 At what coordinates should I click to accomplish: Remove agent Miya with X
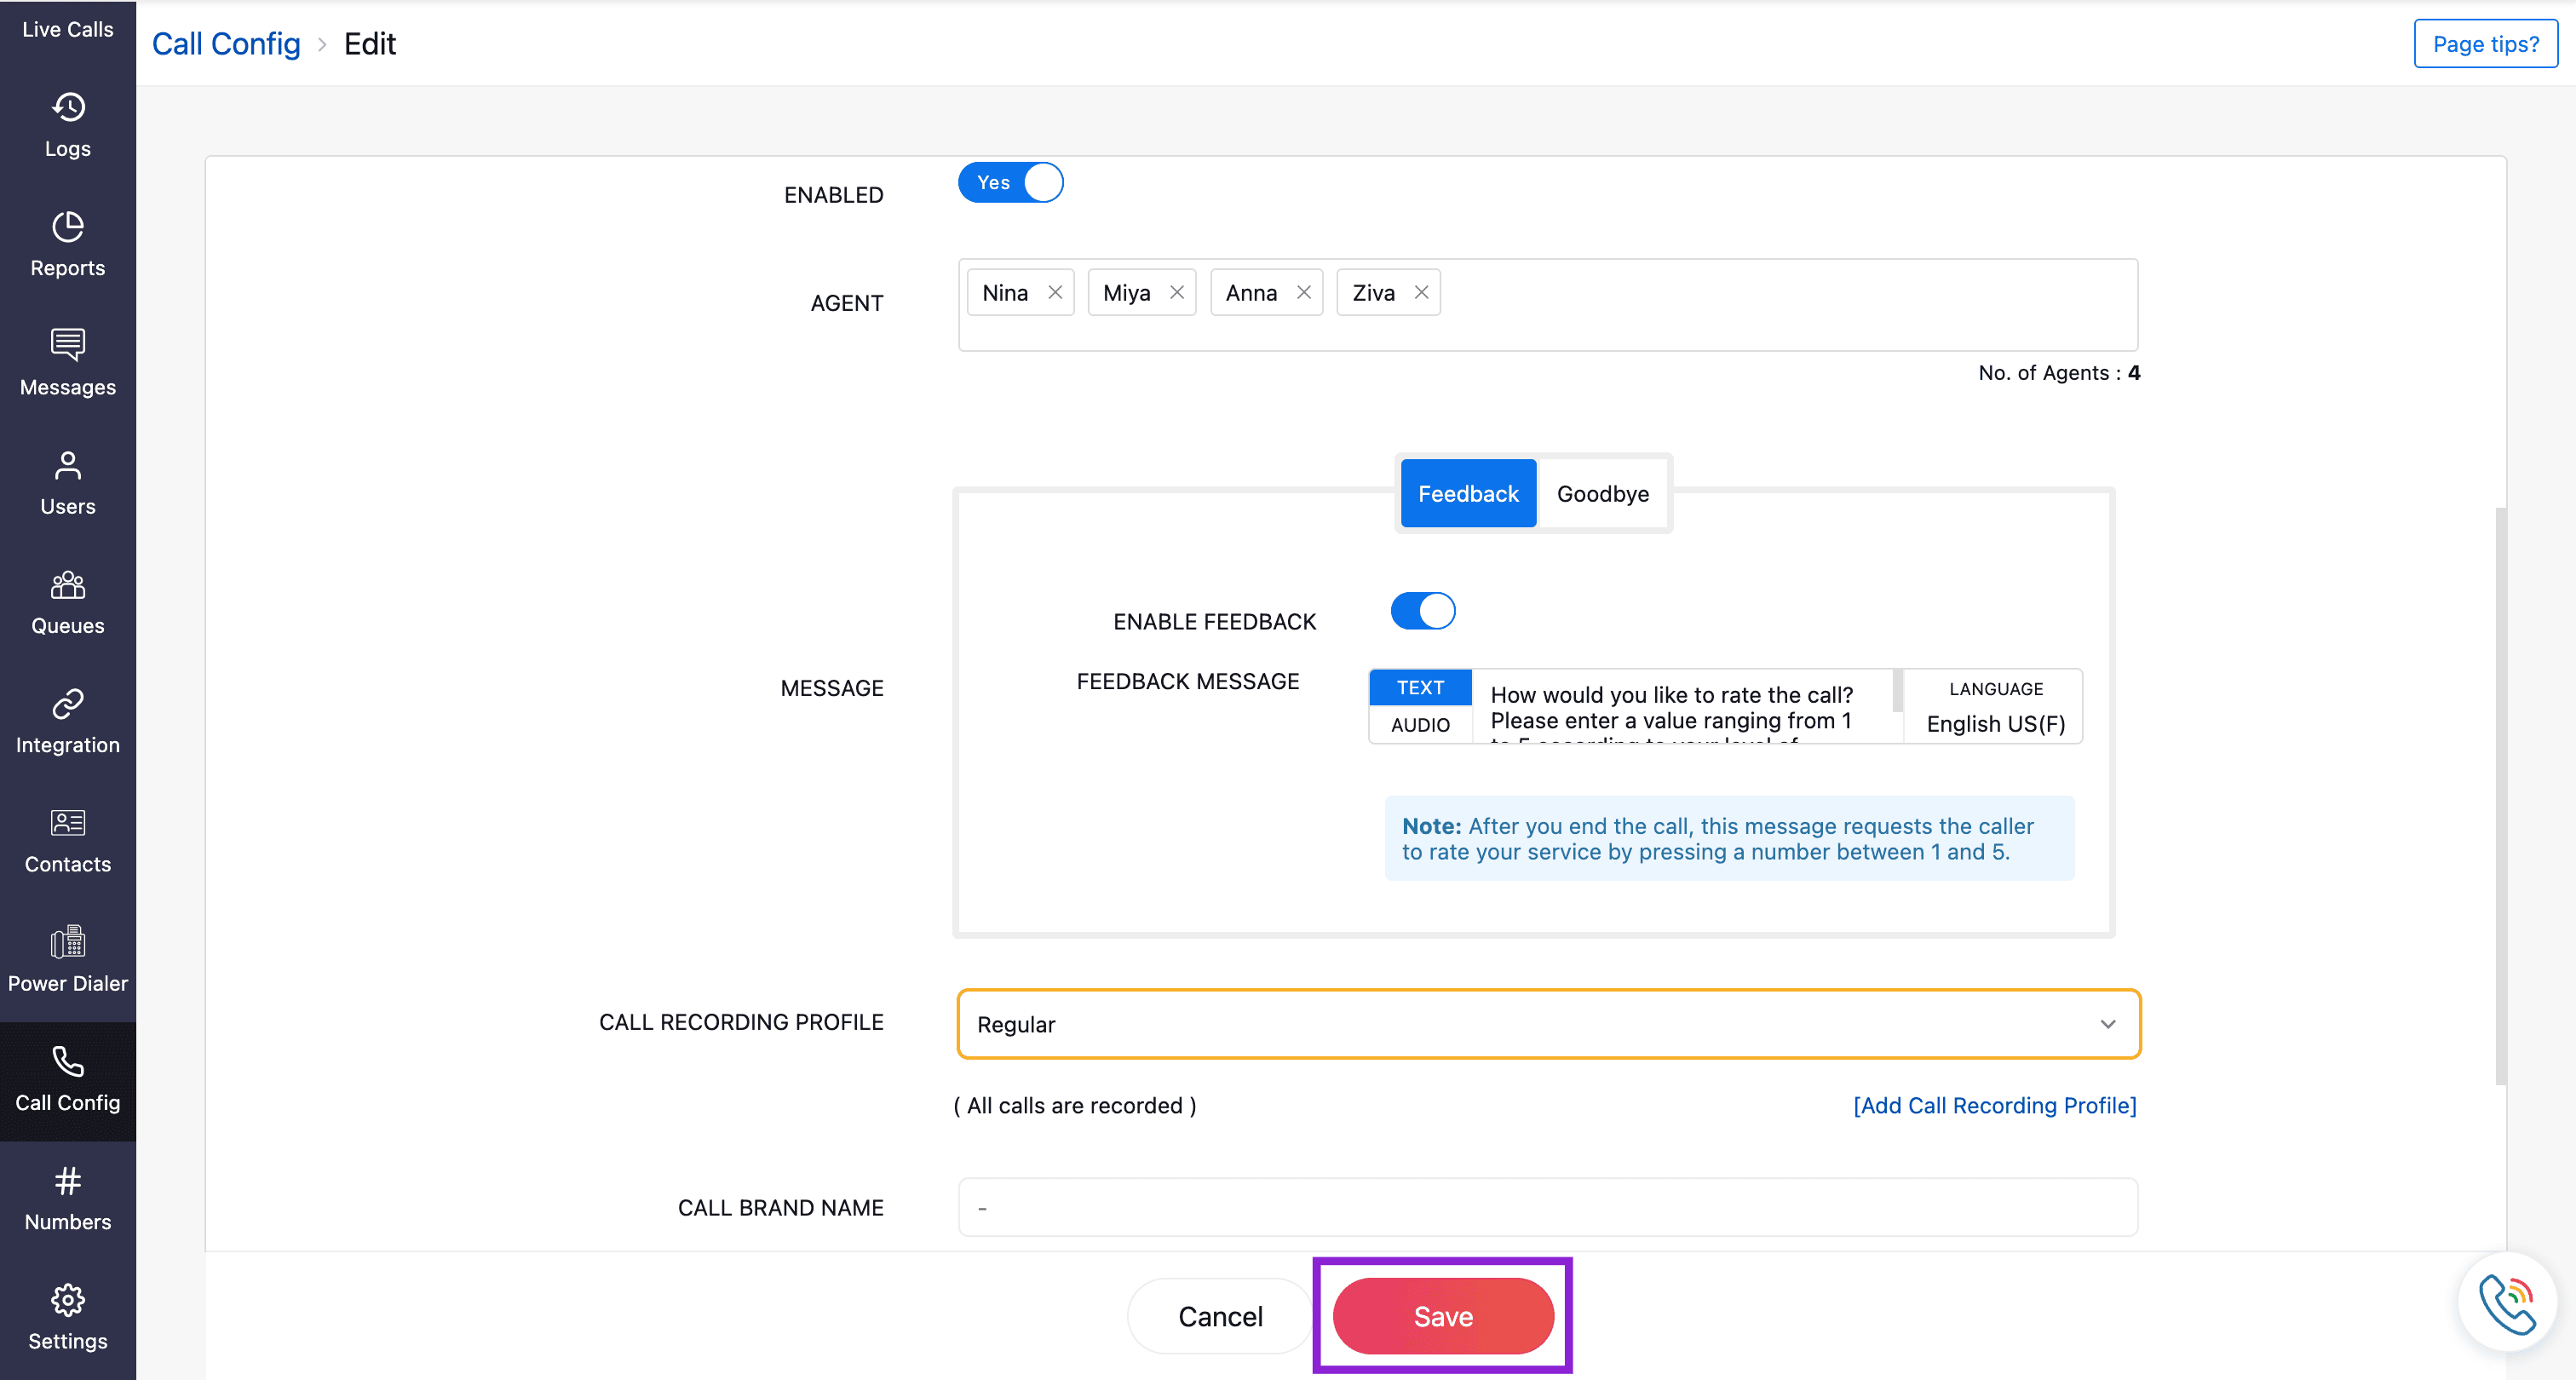pos(1177,292)
